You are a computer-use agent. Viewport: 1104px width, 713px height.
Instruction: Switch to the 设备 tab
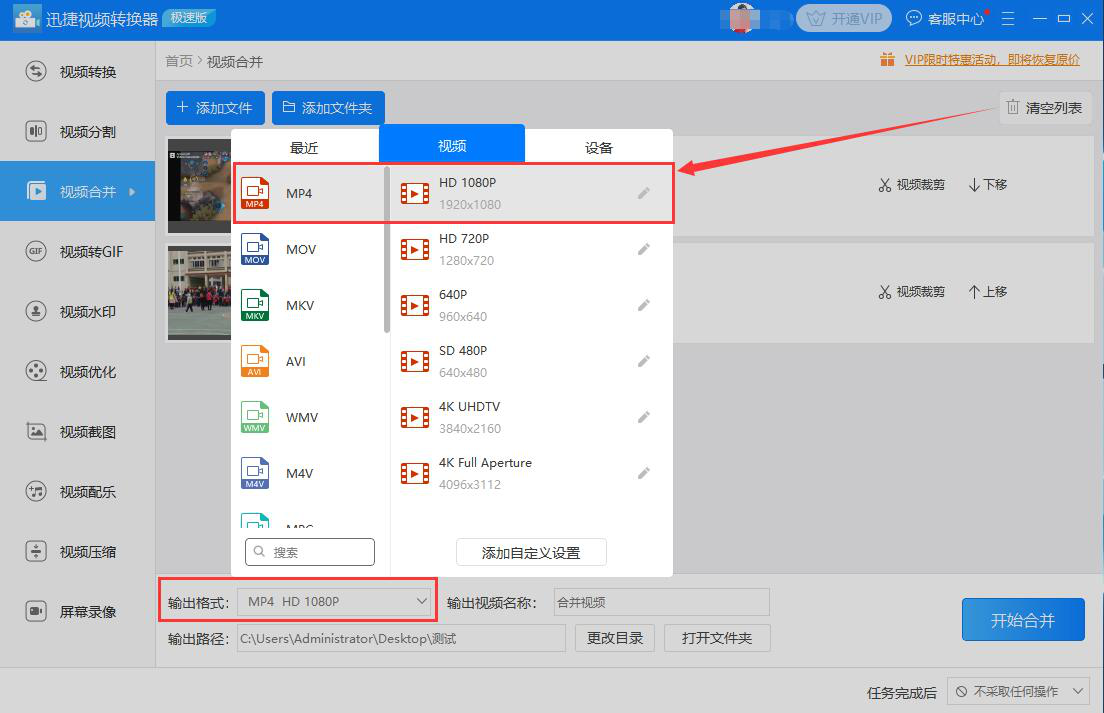pos(599,147)
